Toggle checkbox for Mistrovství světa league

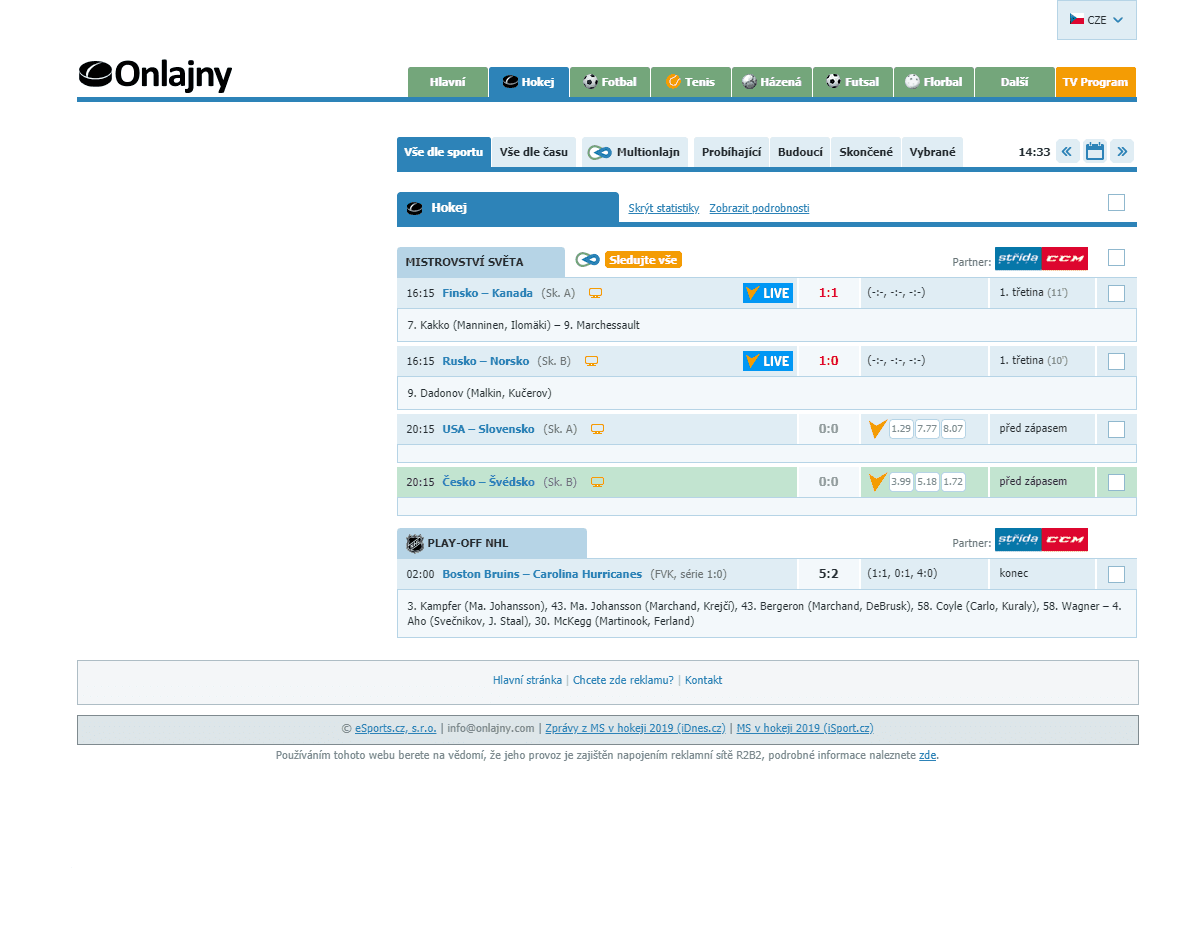click(1116, 257)
